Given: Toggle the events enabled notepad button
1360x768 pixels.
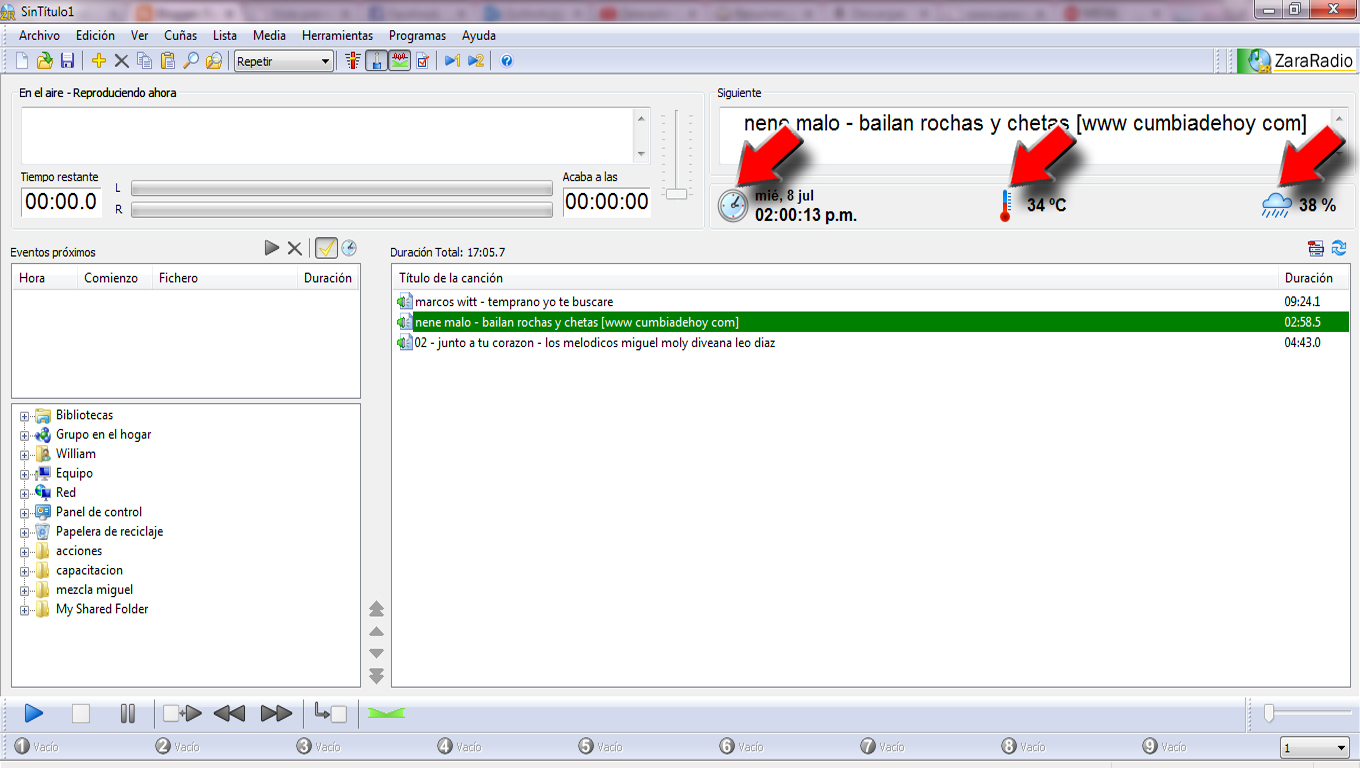Looking at the screenshot, I should (x=326, y=248).
